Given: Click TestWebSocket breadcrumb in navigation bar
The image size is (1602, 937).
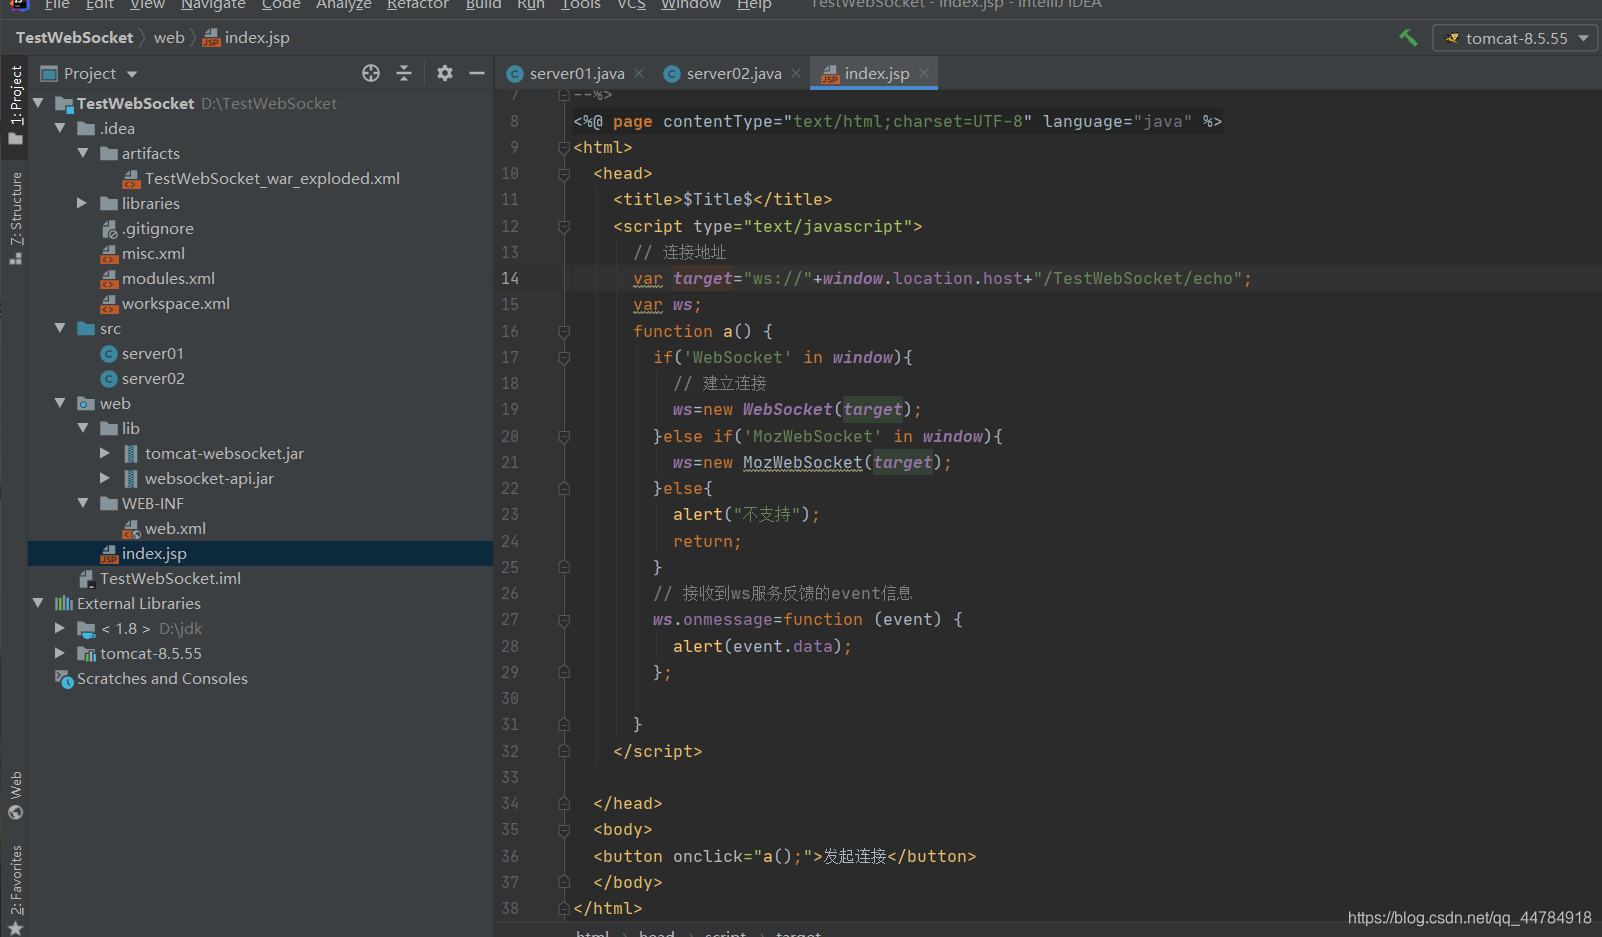Looking at the screenshot, I should [x=74, y=37].
